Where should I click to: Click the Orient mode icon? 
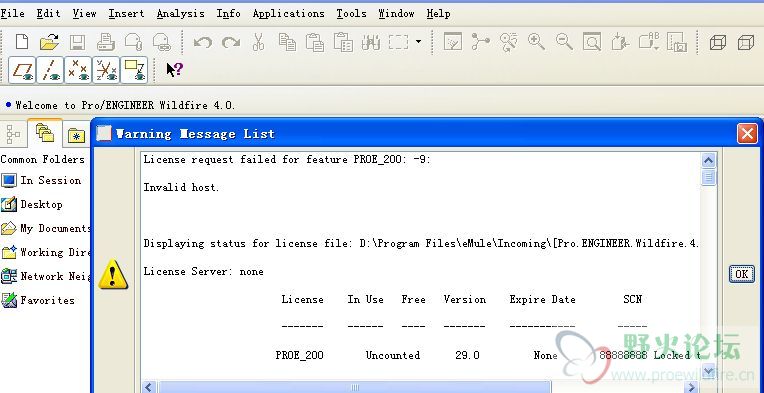pyautogui.click(x=509, y=42)
